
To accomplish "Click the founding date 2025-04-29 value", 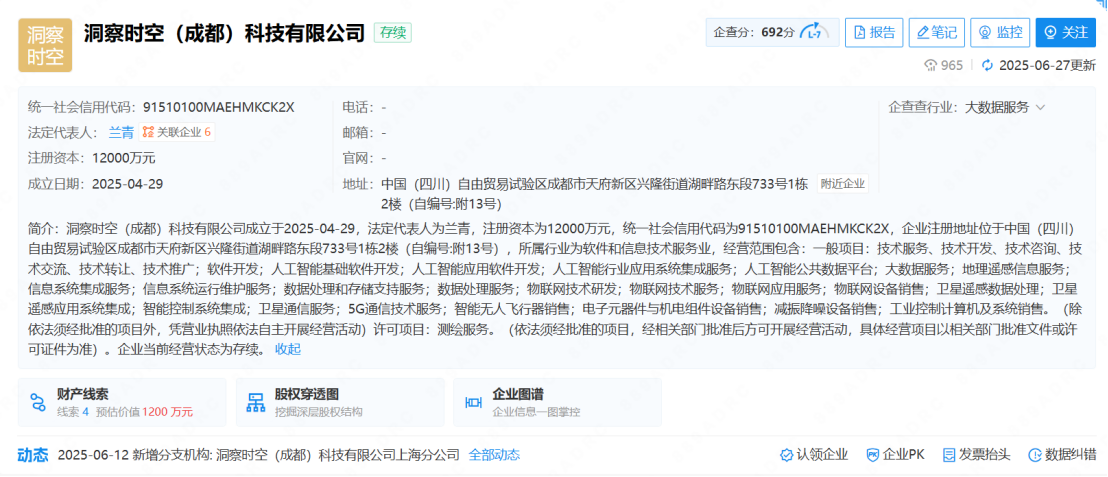I will coord(128,184).
